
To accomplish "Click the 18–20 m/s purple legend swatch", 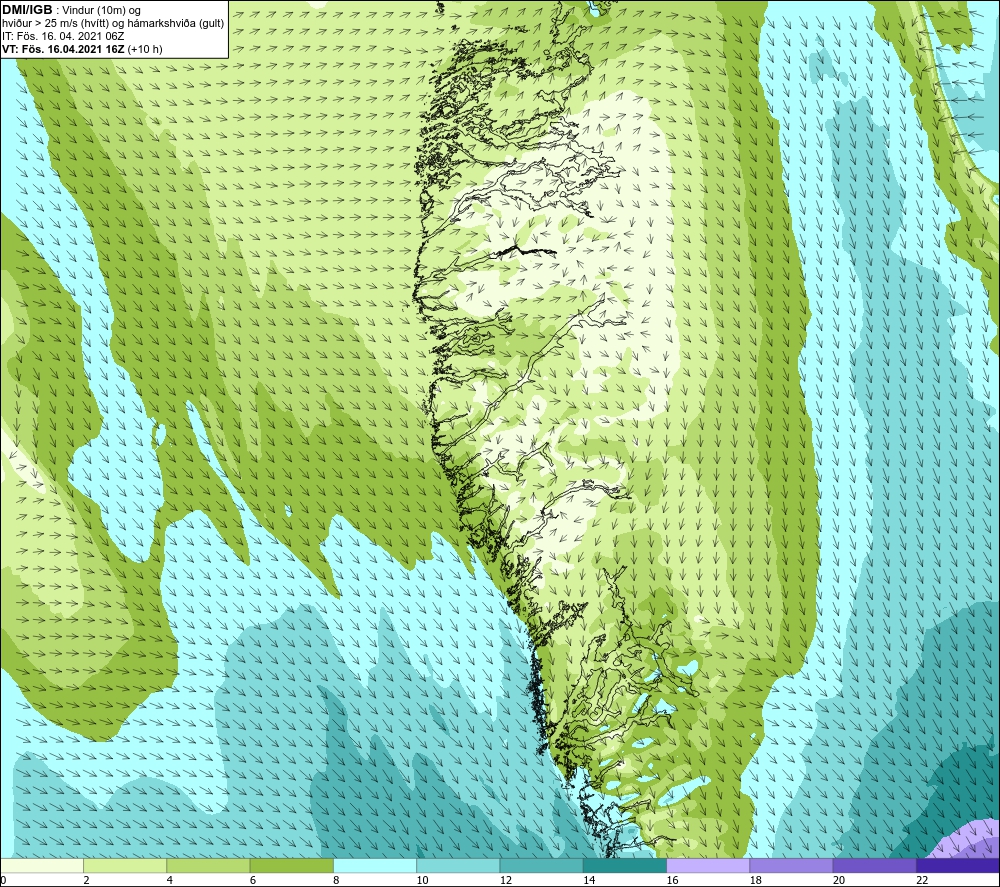I will click(x=791, y=866).
